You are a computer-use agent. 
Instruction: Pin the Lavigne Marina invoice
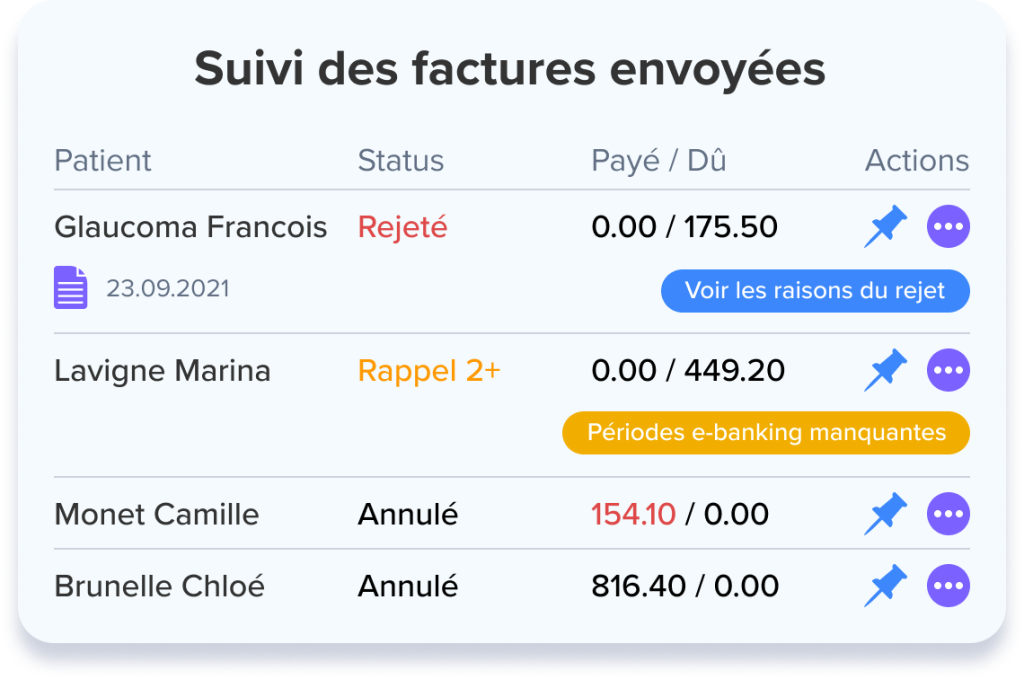[x=885, y=371]
